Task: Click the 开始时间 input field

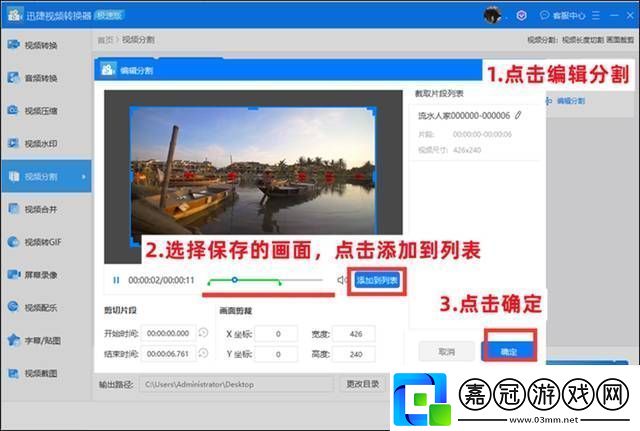Action: click(168, 333)
